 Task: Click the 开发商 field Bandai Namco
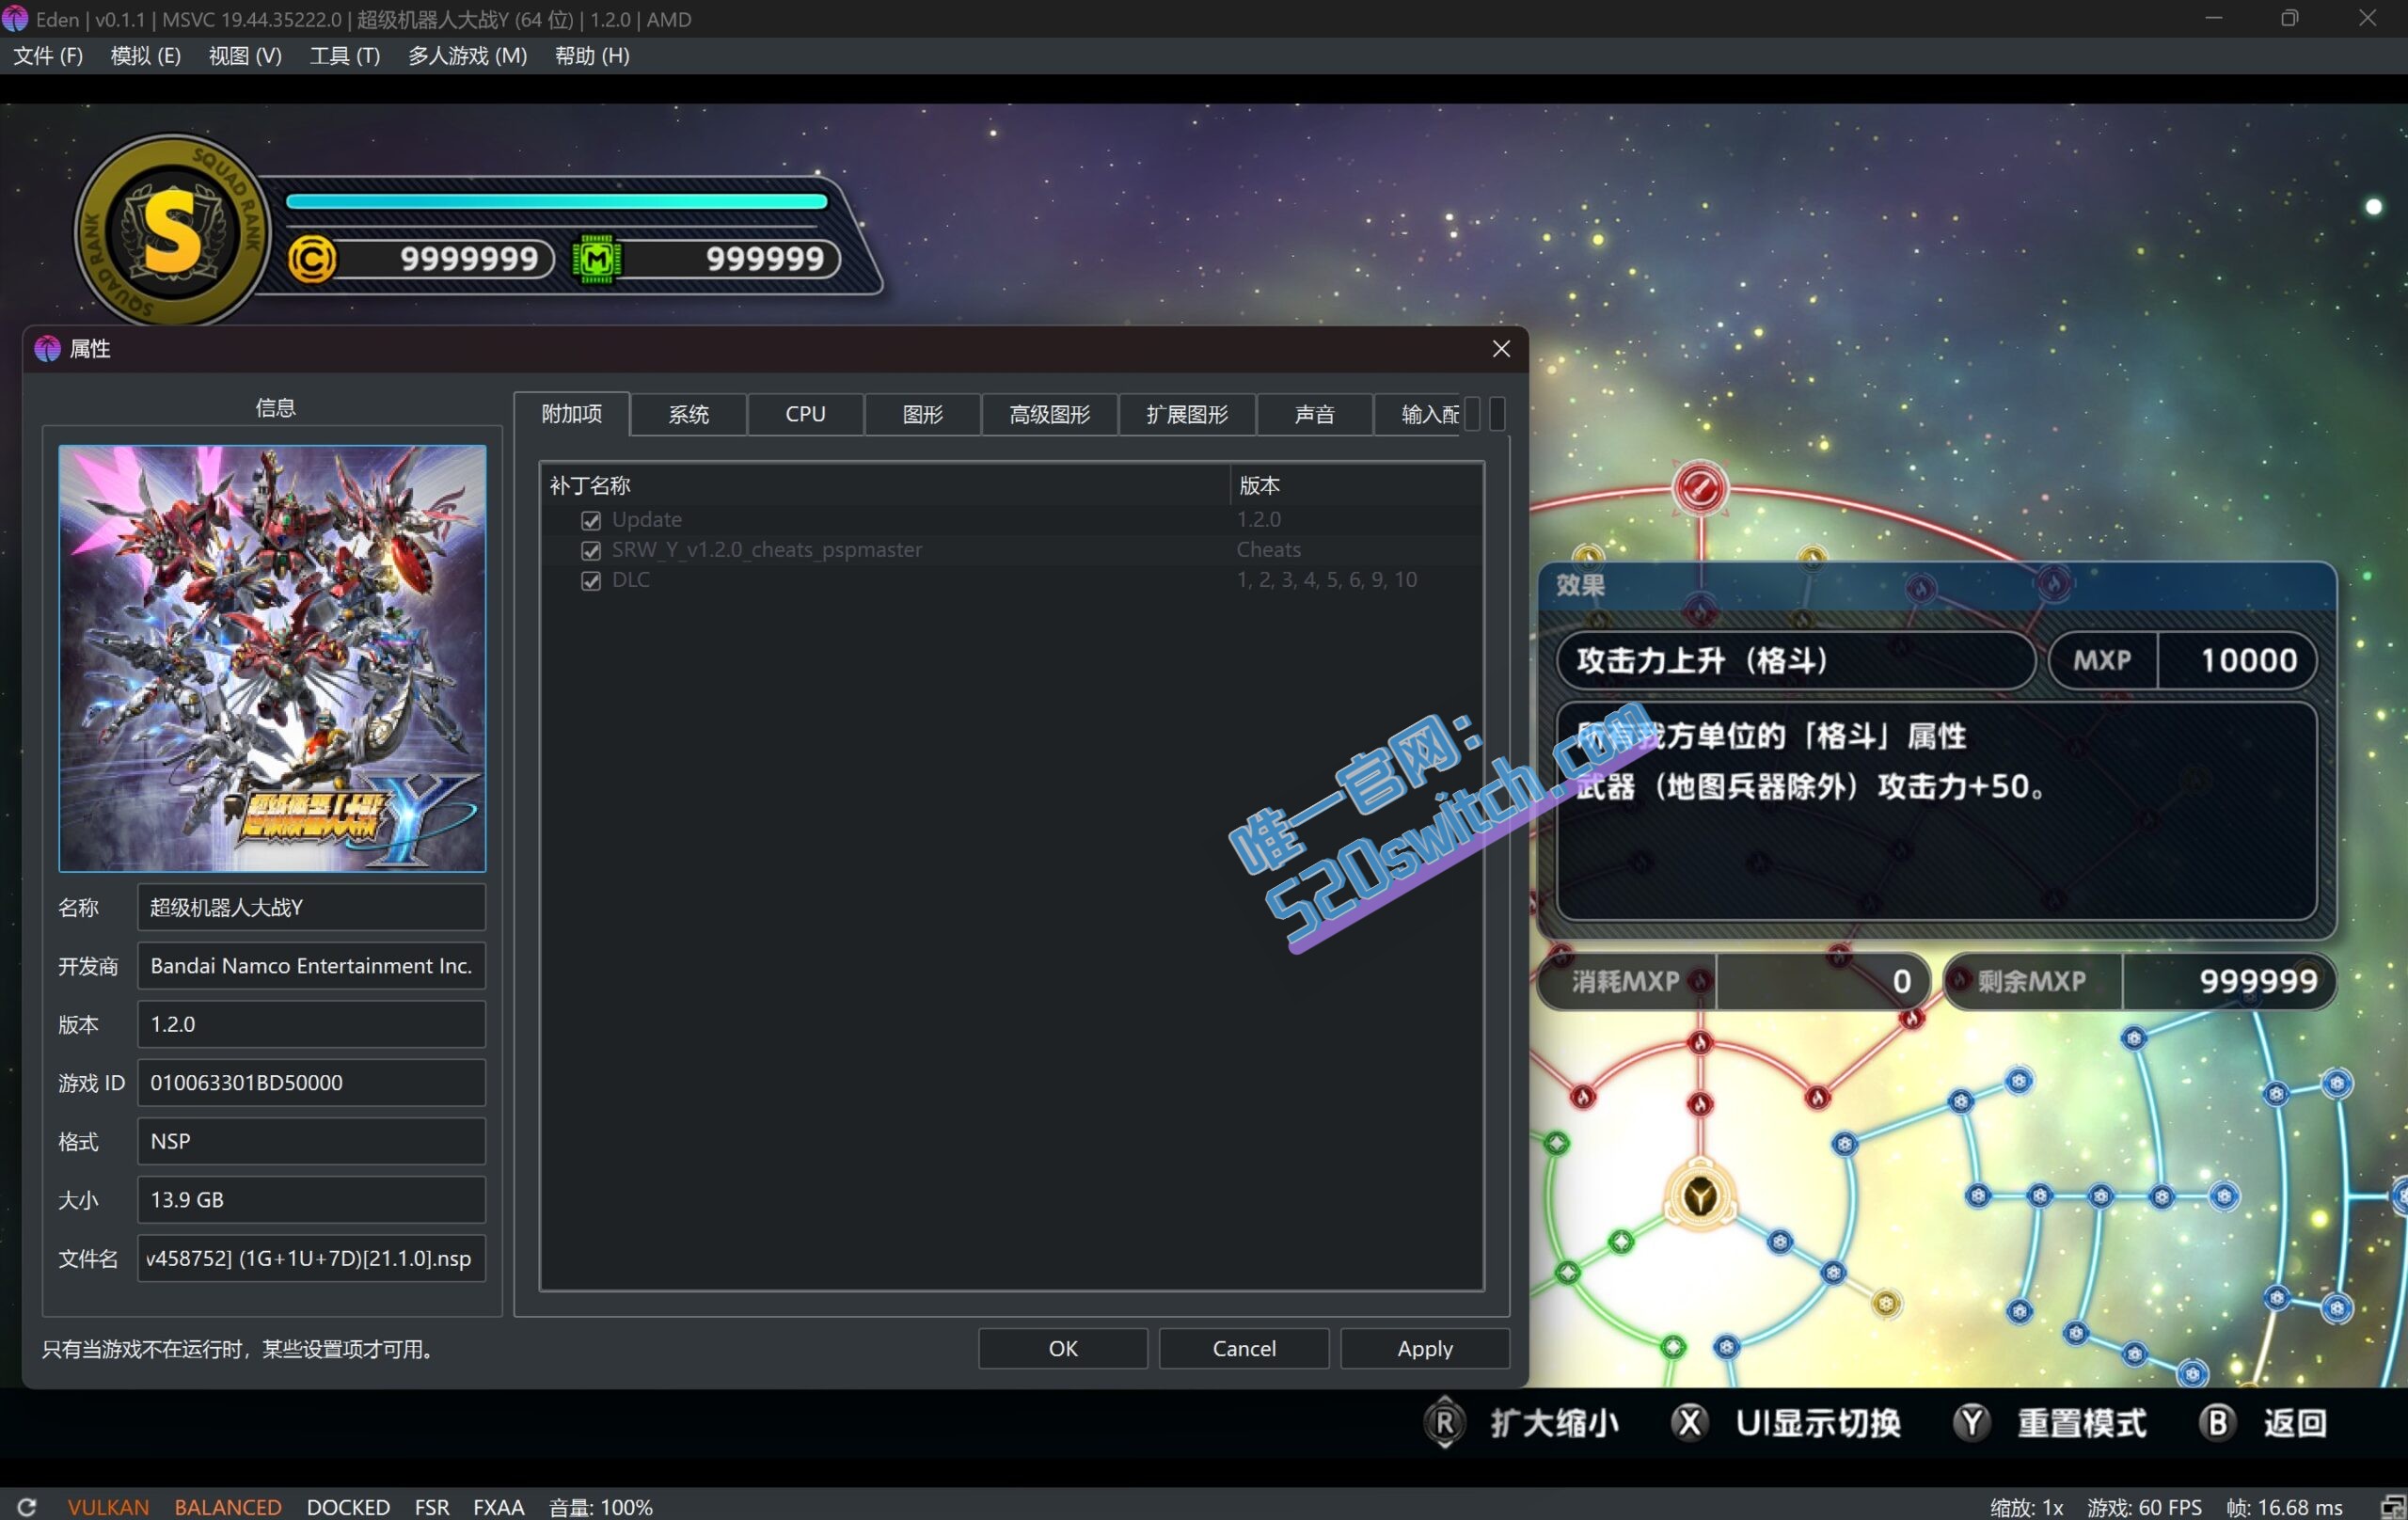(311, 966)
